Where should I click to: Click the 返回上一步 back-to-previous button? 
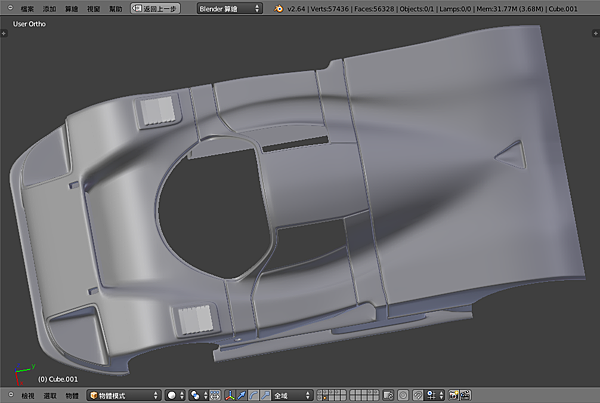tap(155, 8)
